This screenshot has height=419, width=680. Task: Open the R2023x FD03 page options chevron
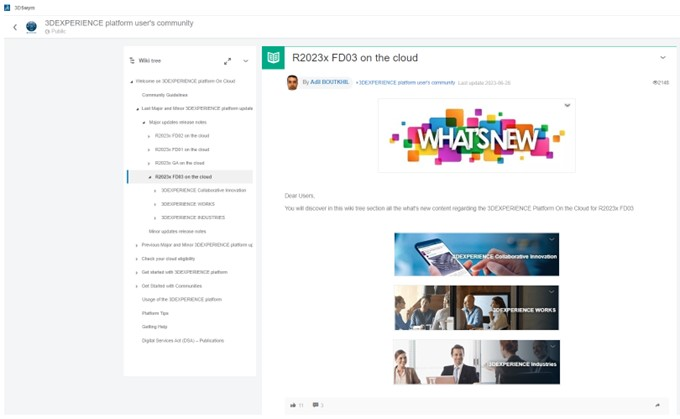tap(663, 57)
